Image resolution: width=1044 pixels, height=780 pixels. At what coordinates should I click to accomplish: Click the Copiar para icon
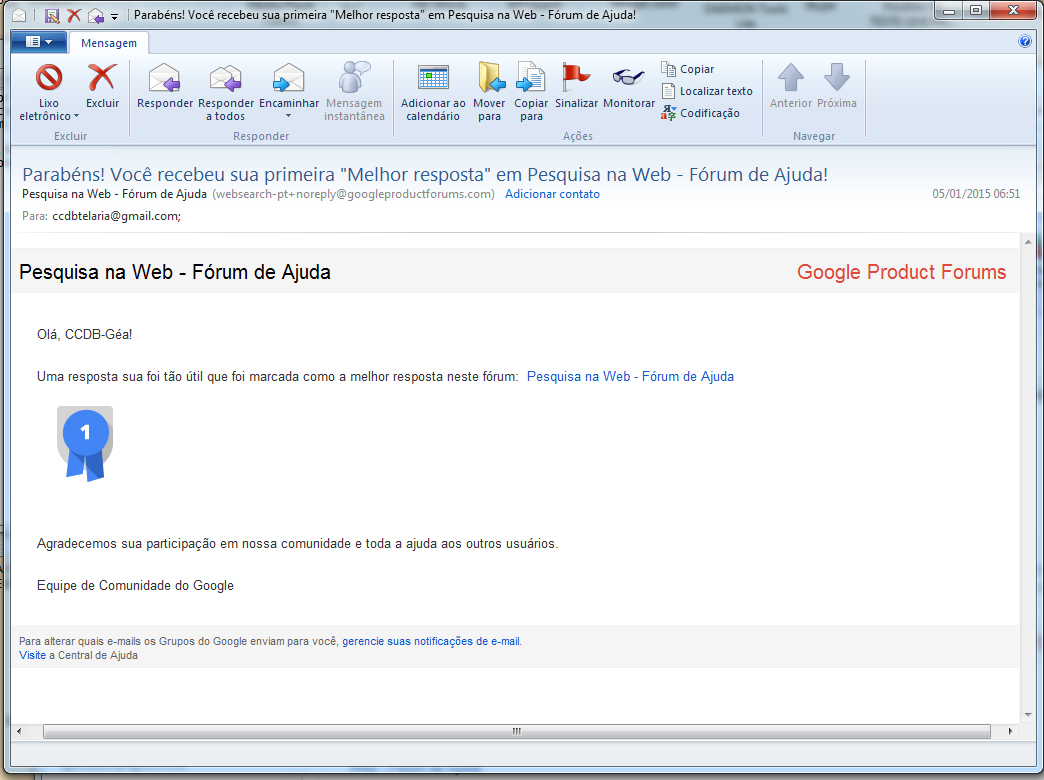click(x=531, y=78)
